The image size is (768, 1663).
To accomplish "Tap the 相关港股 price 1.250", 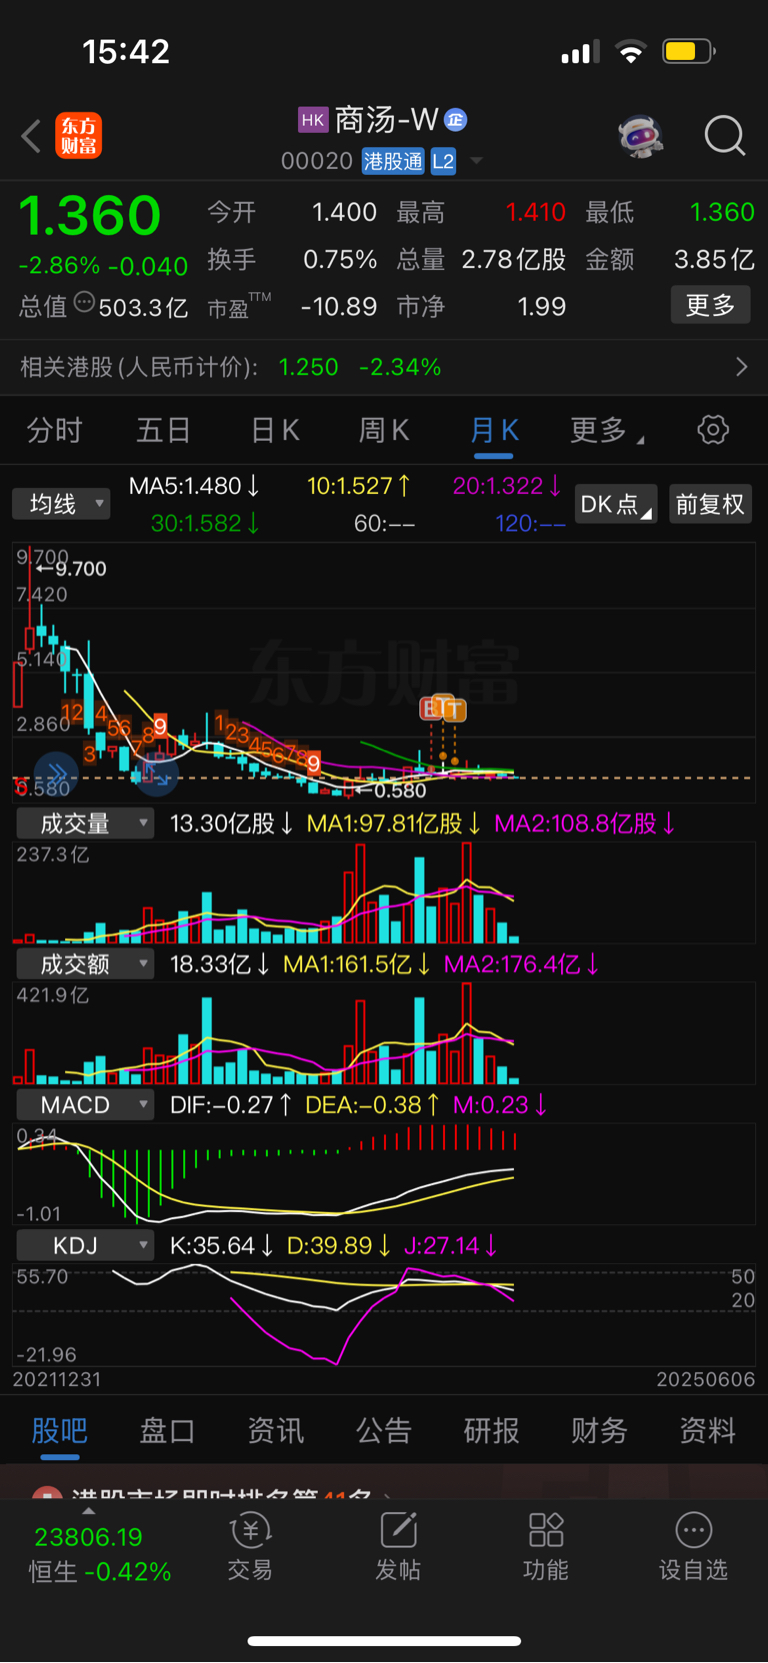I will click(309, 367).
